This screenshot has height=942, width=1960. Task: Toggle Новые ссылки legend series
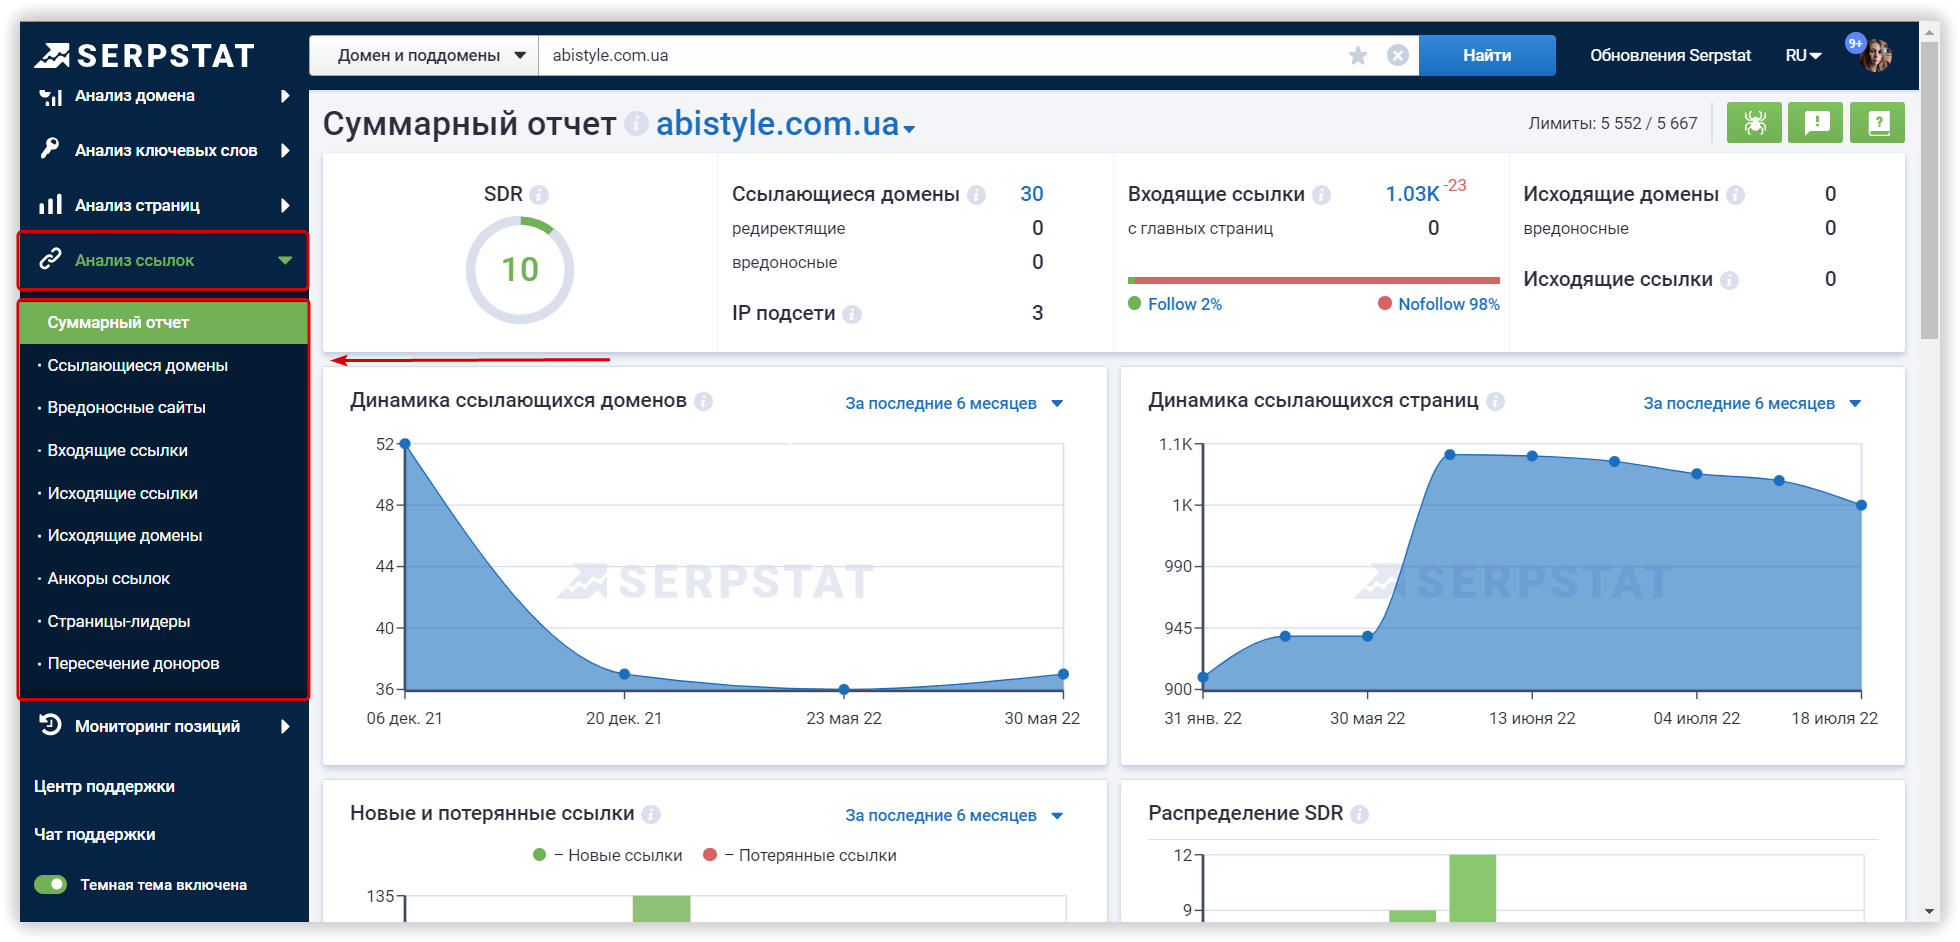pyautogui.click(x=608, y=855)
